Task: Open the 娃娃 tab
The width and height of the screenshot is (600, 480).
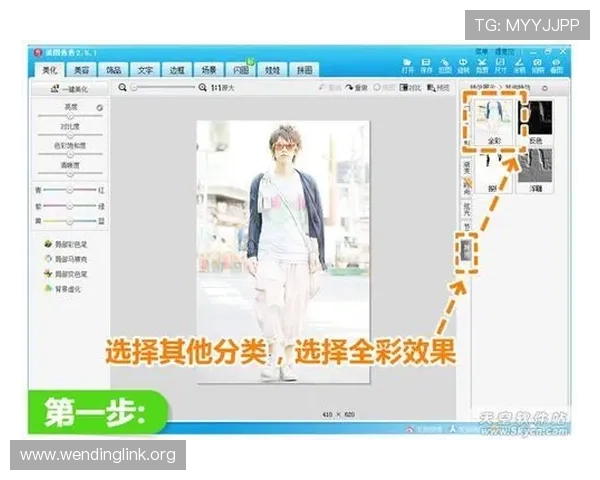Action: 272,70
